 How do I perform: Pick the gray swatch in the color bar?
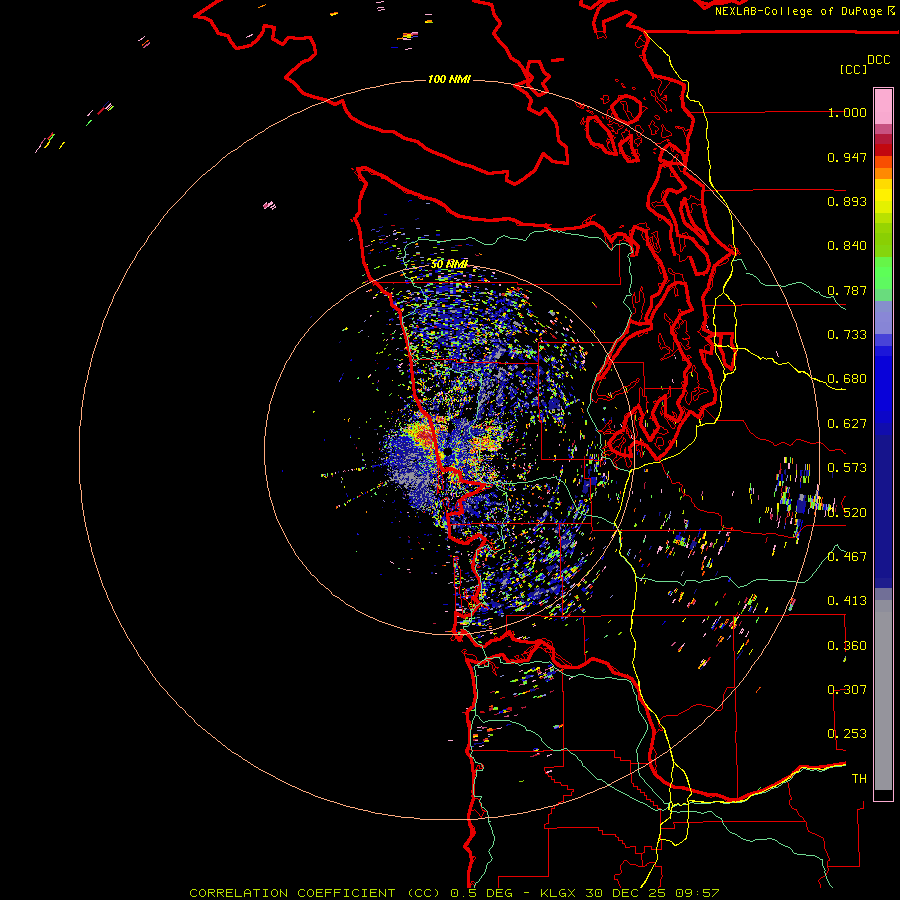pyautogui.click(x=883, y=695)
